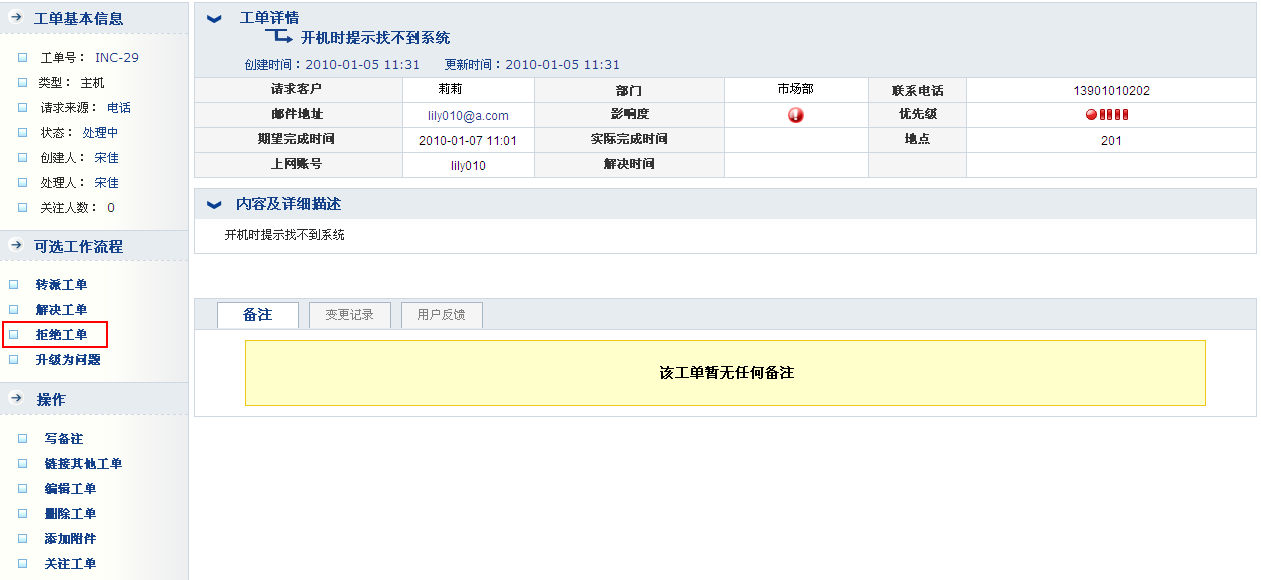Click the 处理中 status value

[101, 133]
